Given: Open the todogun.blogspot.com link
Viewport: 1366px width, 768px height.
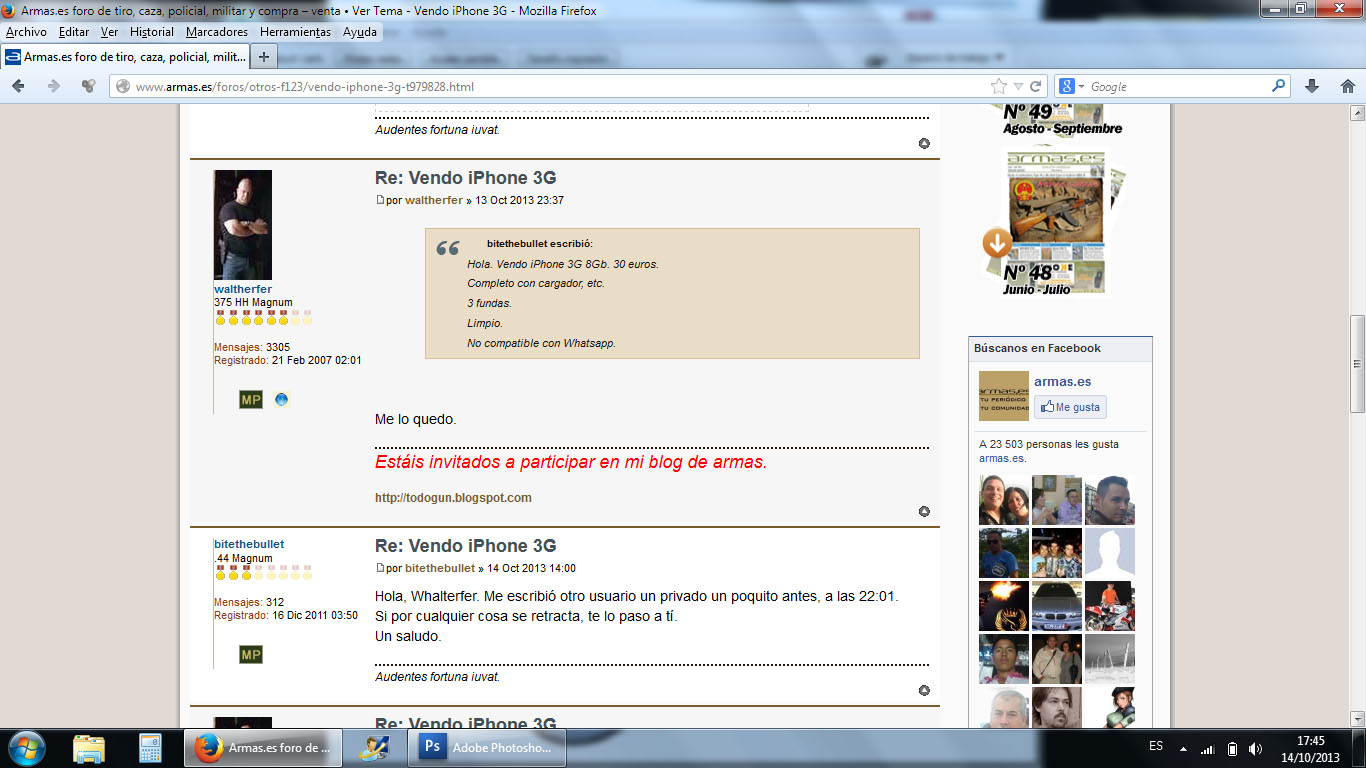Looking at the screenshot, I should (x=453, y=498).
